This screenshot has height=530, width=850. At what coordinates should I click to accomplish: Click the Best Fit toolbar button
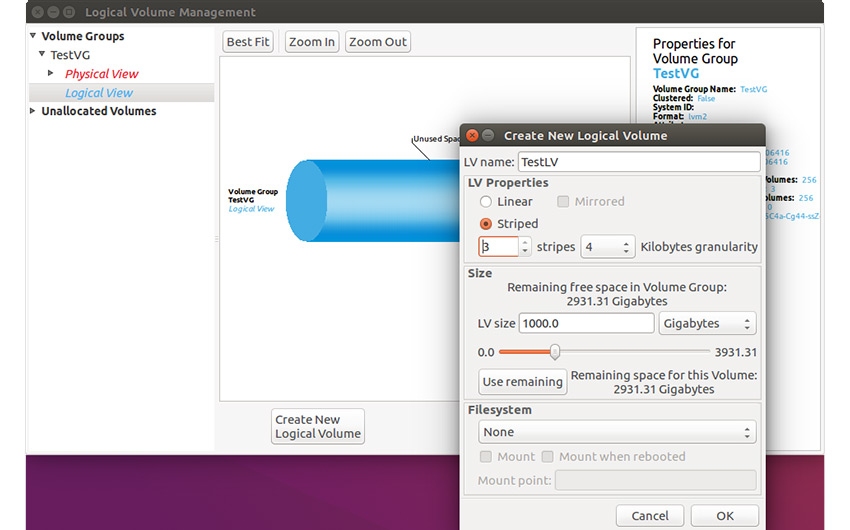[x=247, y=42]
